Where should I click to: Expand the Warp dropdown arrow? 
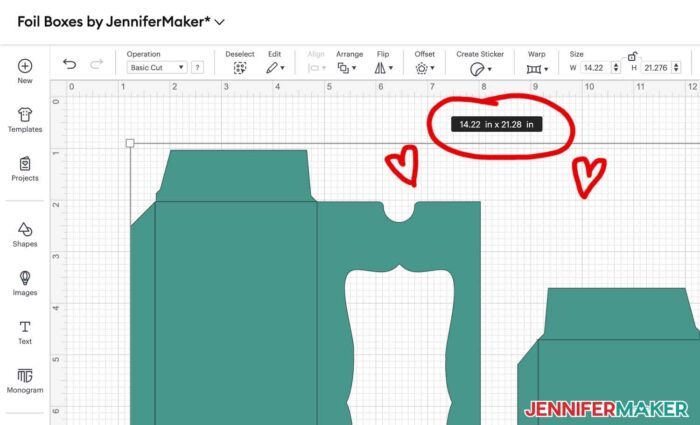click(x=546, y=69)
